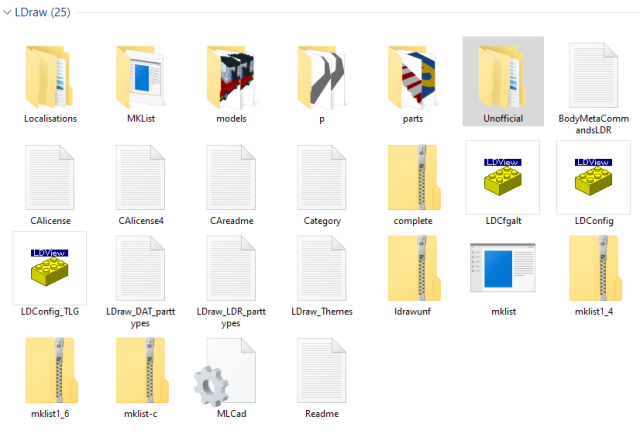Select the LDraw_Themes document icon
This screenshot has width=640, height=434.
[322, 268]
